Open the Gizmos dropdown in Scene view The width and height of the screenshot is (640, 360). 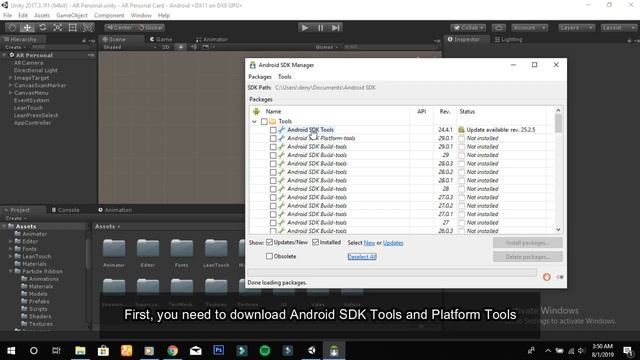tap(327, 47)
